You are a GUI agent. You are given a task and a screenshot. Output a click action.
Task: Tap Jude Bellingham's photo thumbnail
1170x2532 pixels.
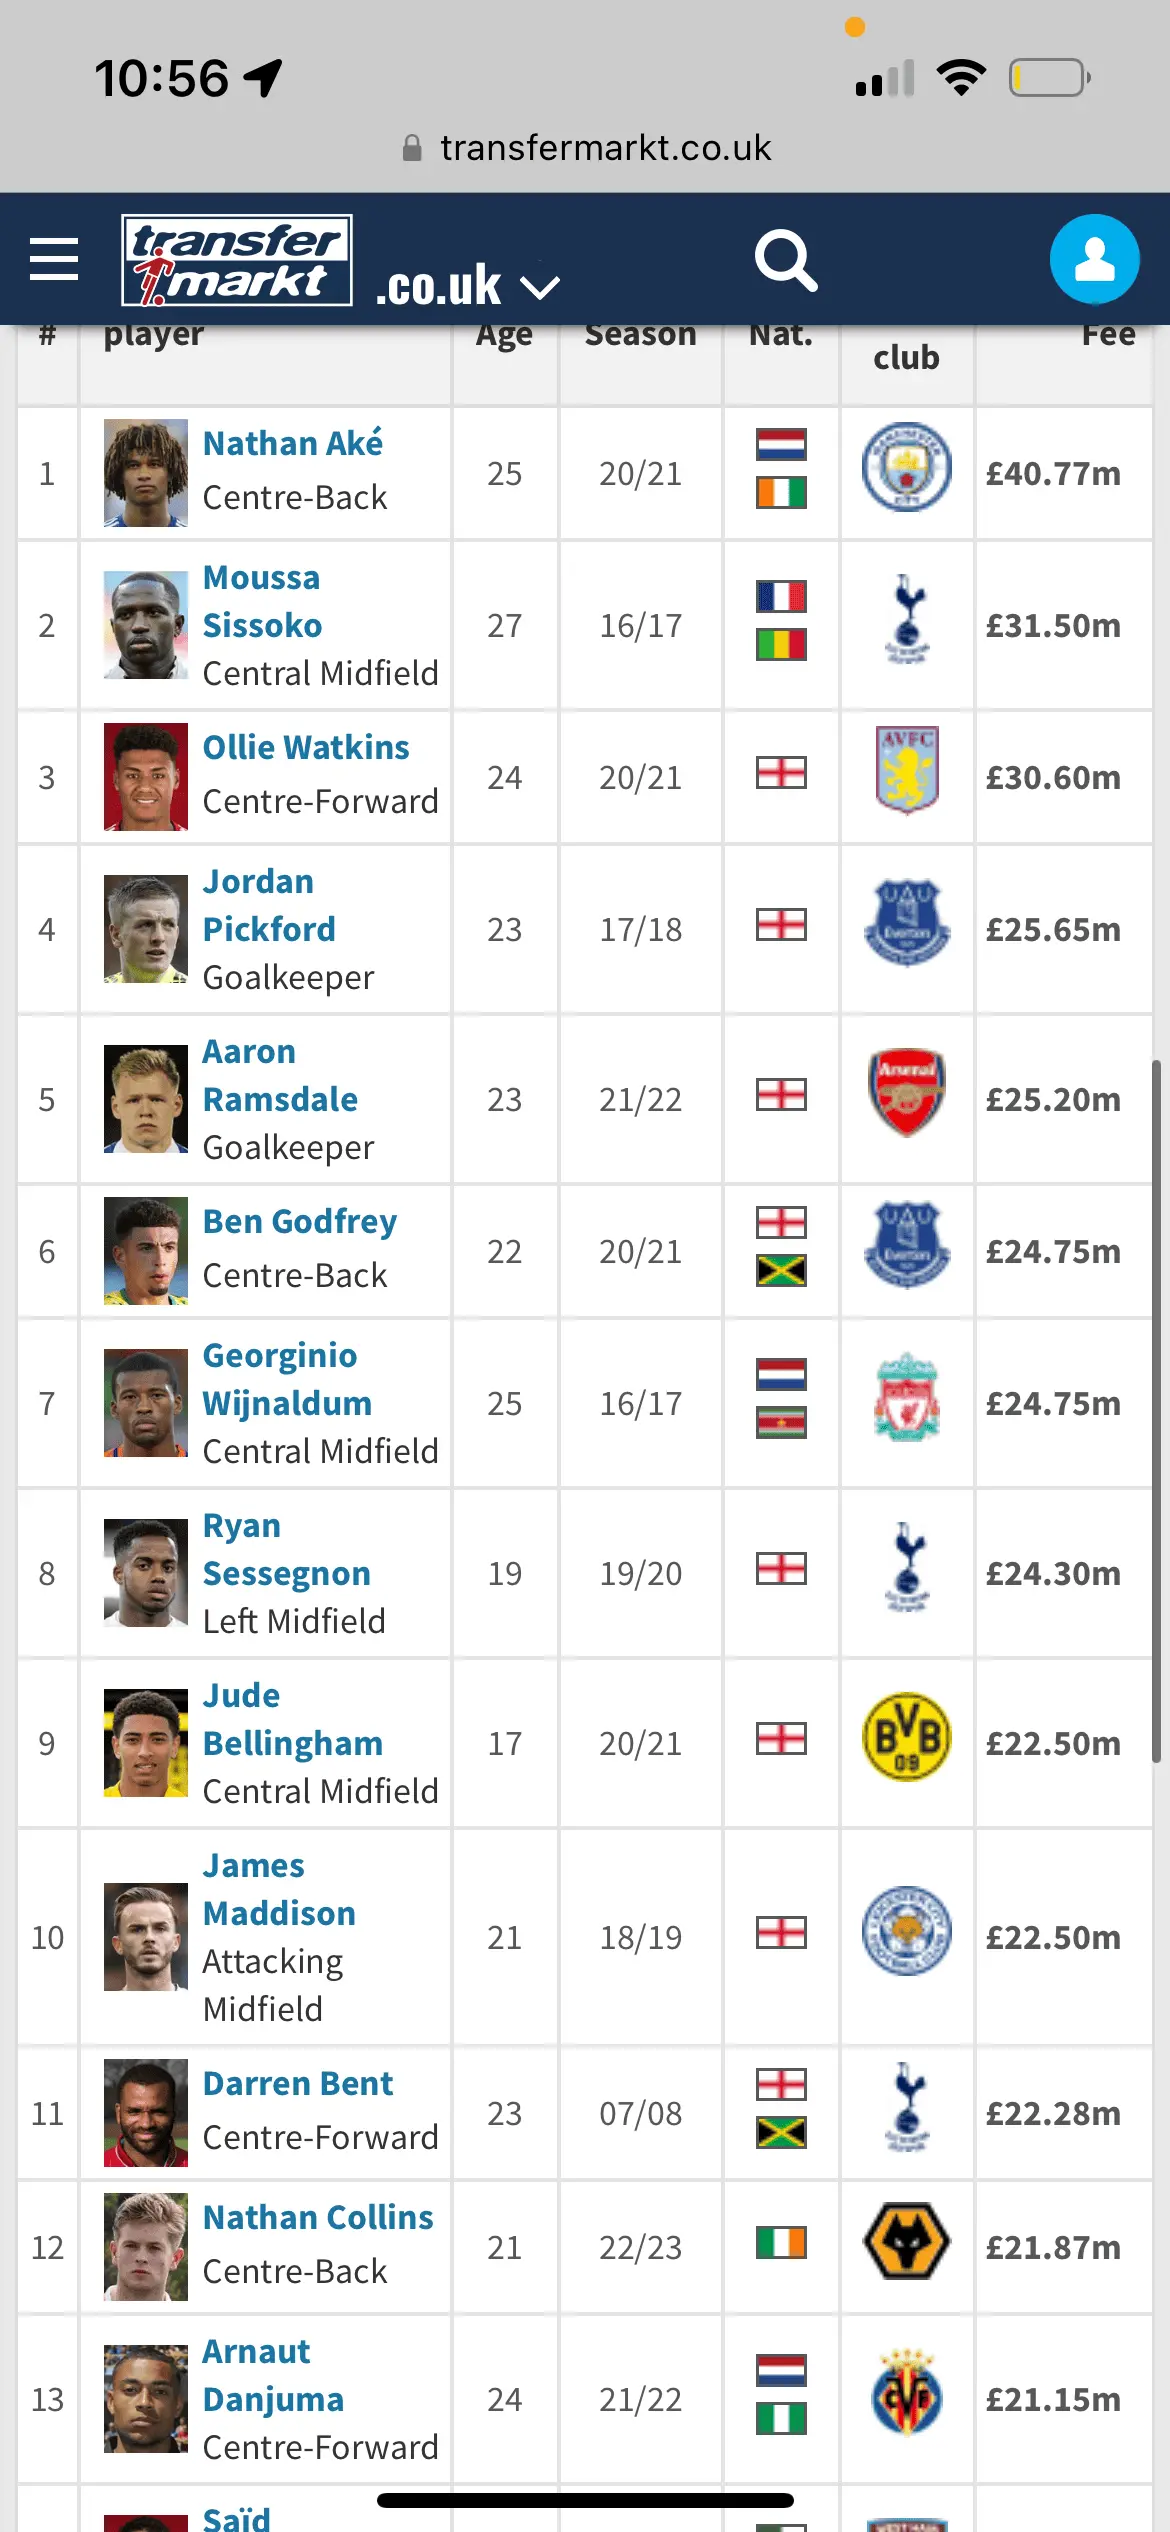[146, 1743]
